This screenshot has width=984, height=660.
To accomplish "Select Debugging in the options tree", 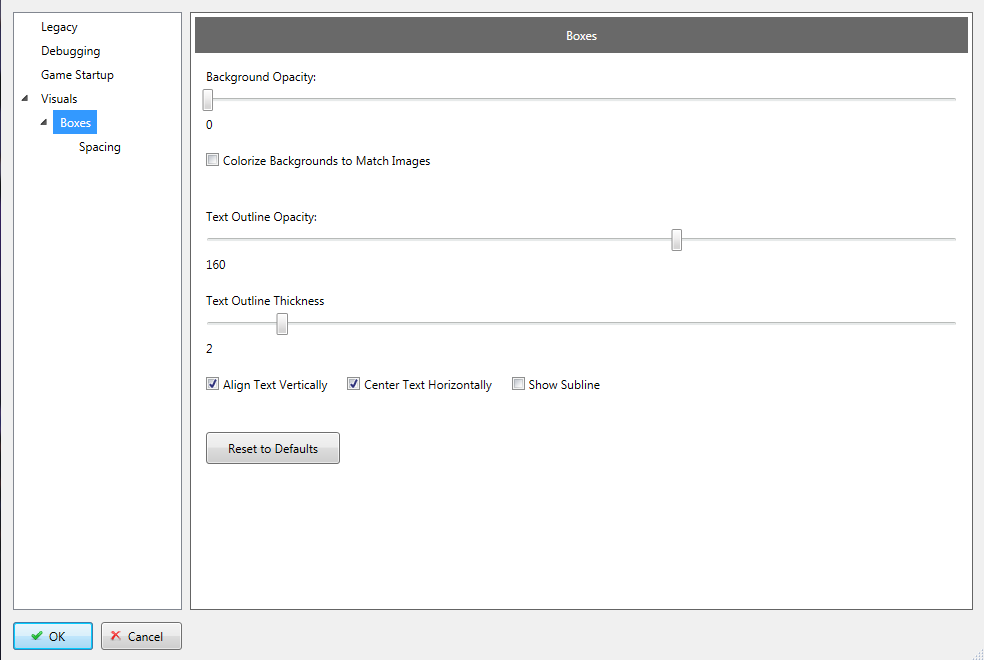I will [70, 51].
